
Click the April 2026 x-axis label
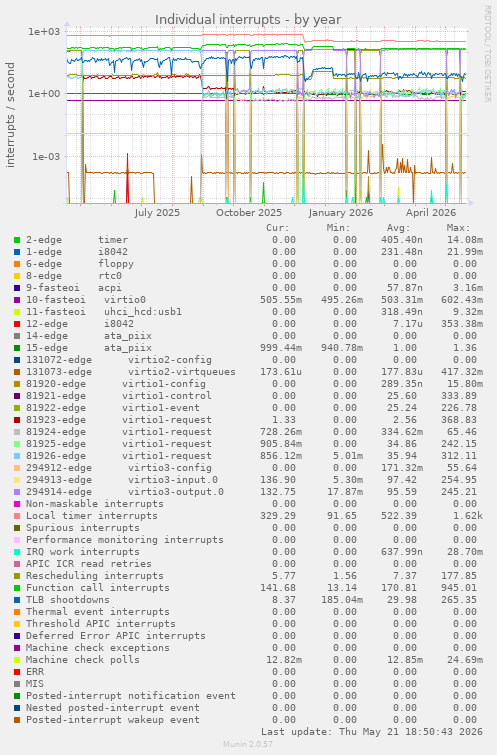coord(431,213)
